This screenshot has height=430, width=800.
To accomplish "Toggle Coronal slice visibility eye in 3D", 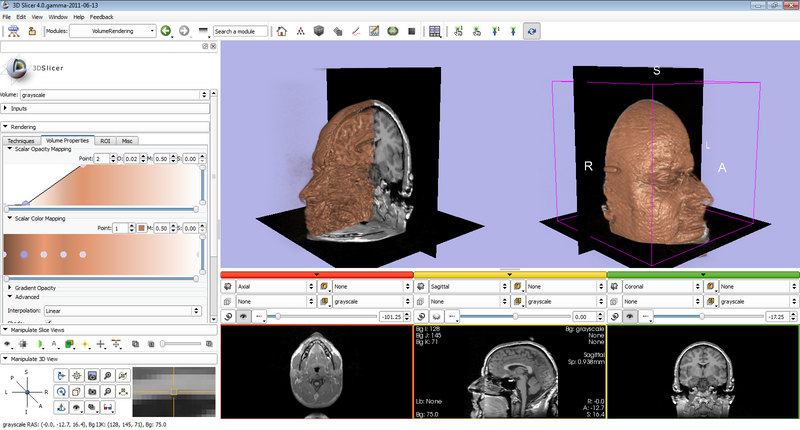I will click(x=630, y=317).
